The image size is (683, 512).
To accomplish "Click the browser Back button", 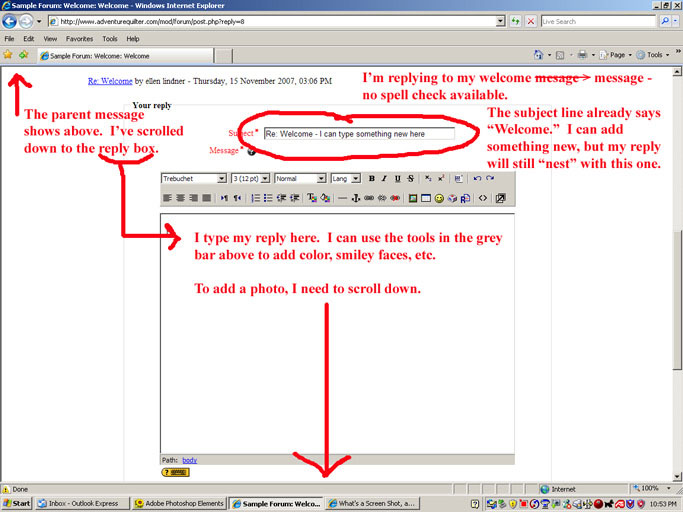I will [x=10, y=21].
